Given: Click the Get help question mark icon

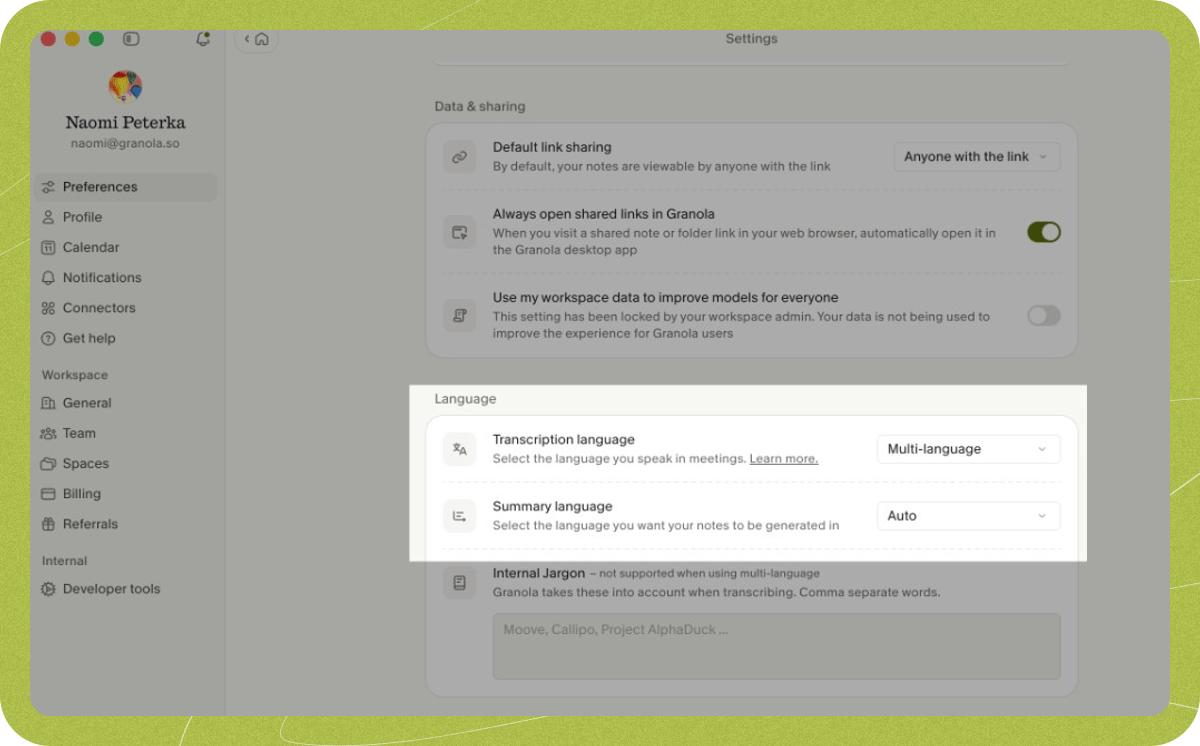Looking at the screenshot, I should click(48, 338).
